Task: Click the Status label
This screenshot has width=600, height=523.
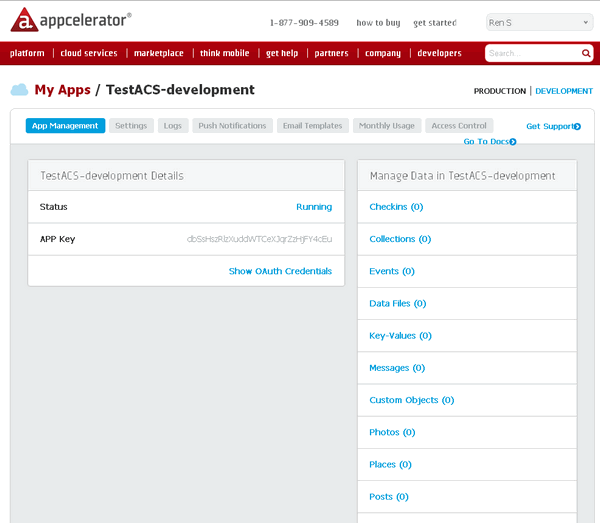Action: pos(54,207)
